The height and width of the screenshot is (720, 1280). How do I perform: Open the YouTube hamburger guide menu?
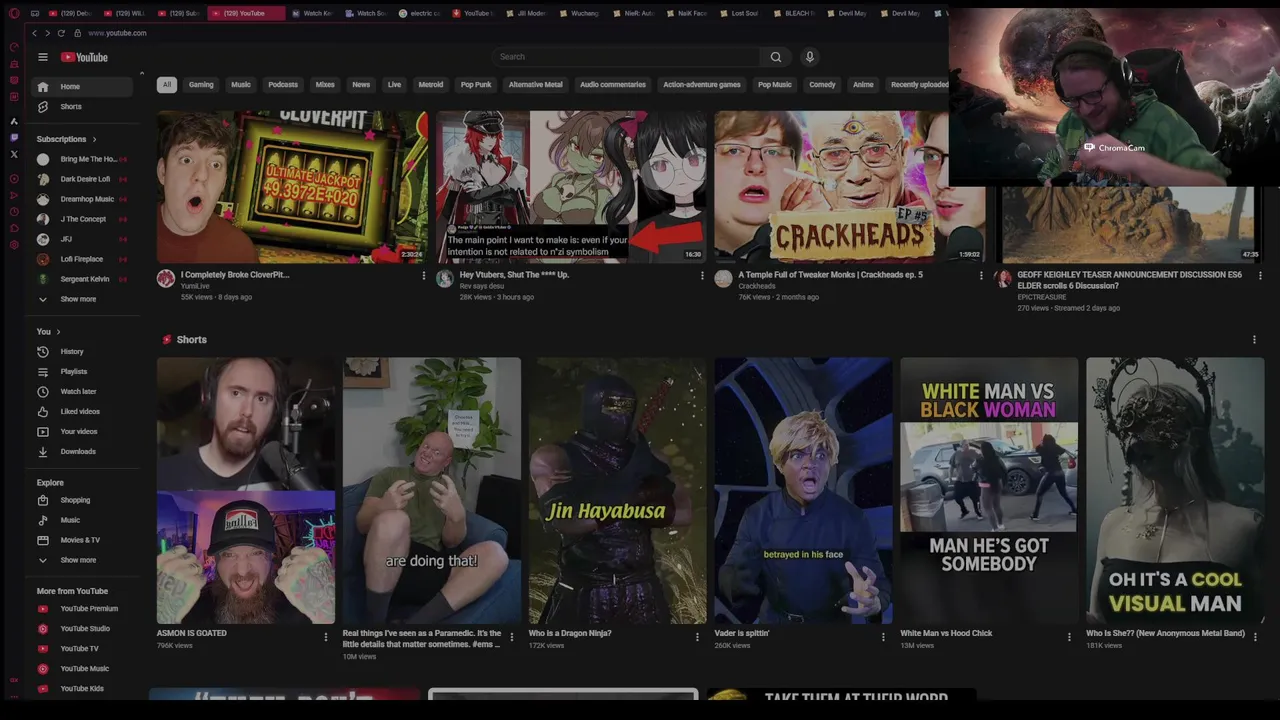tap(42, 57)
